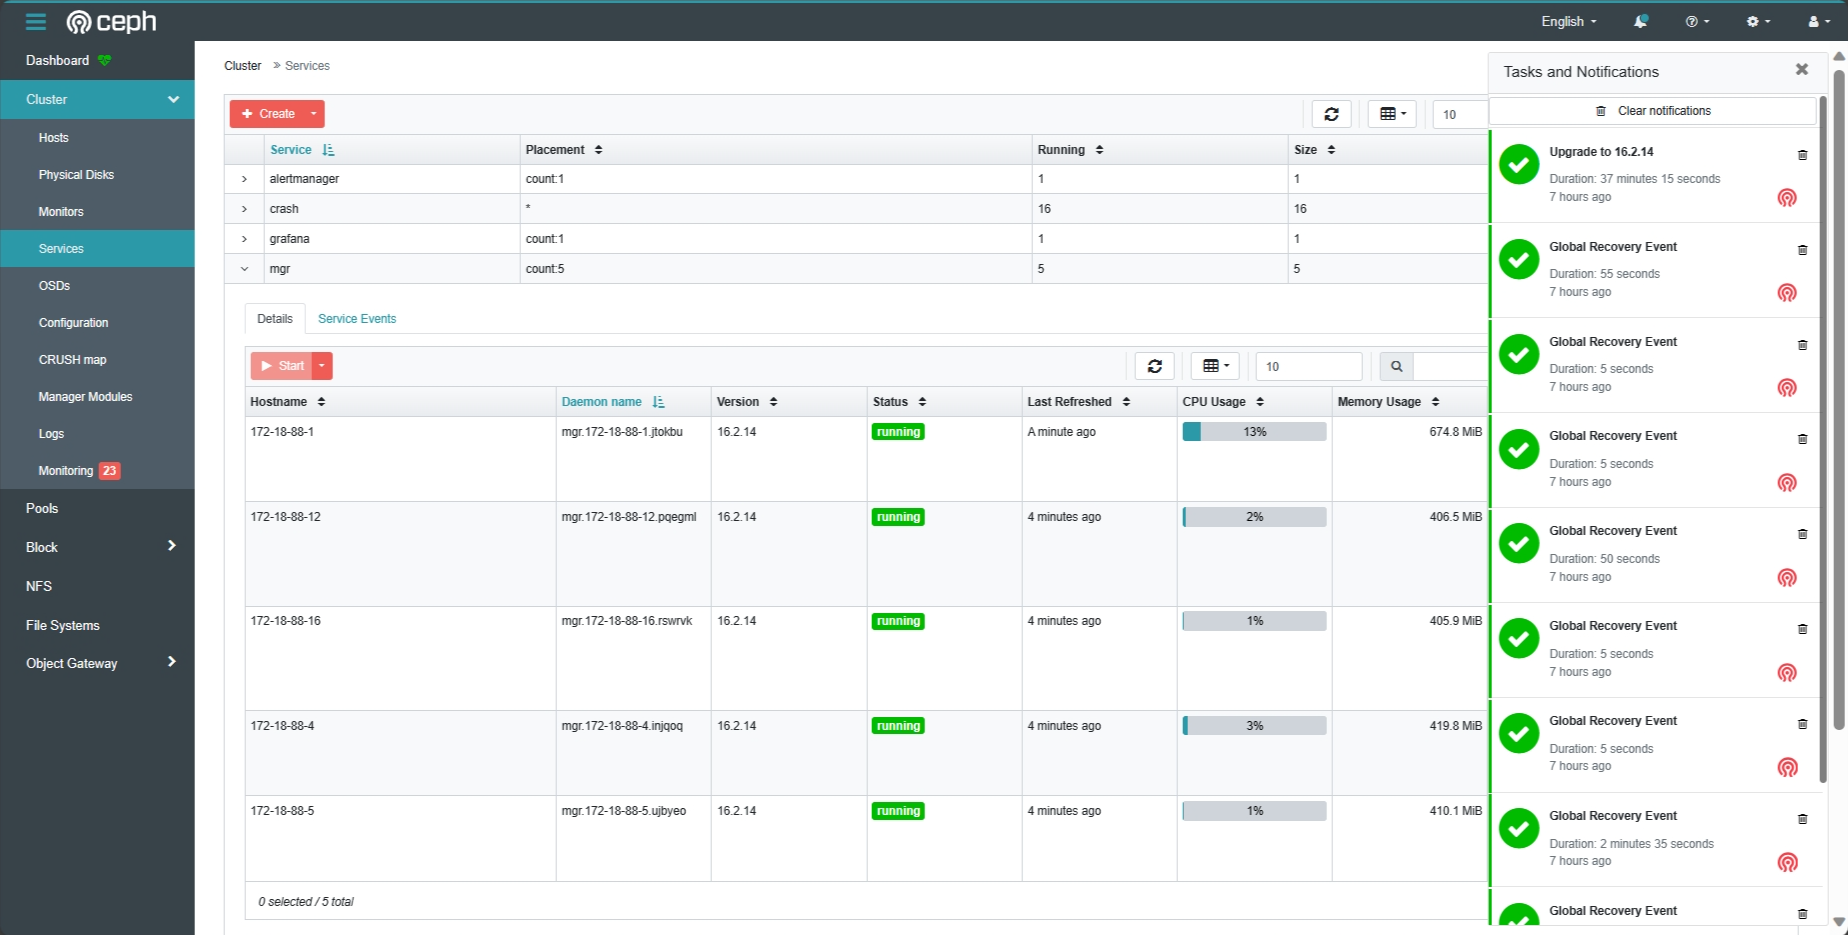1848x935 pixels.
Task: Click Ceph icon on 55 seconds recovery event
Action: click(1787, 293)
